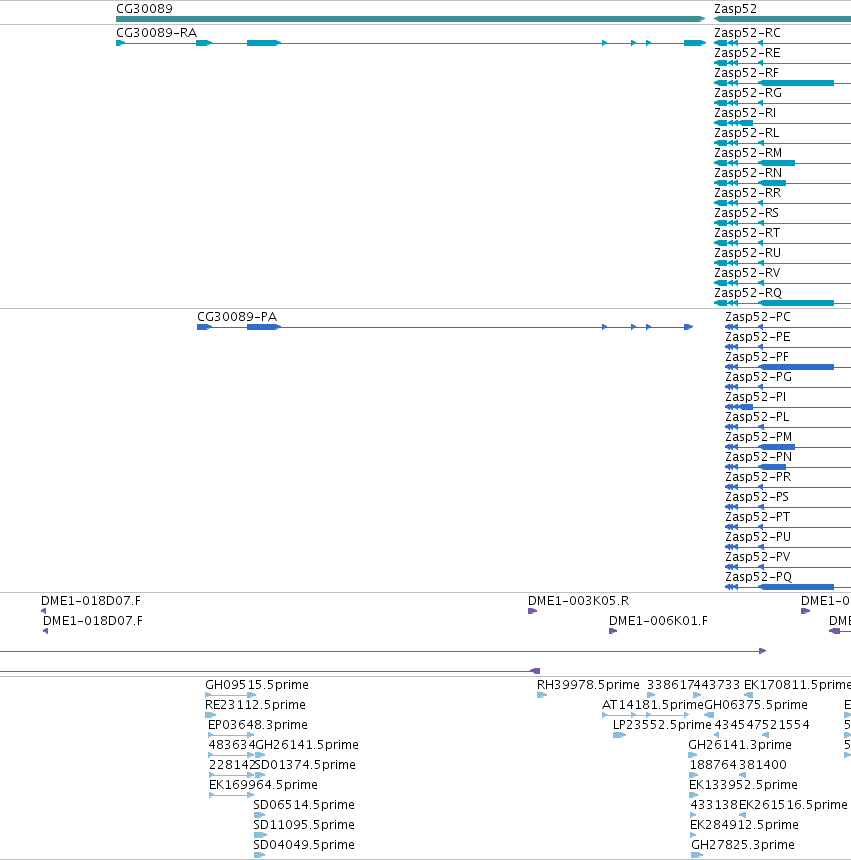The image size is (851, 860).
Task: Click the Zasp52-RF transcript label
Action: tap(746, 73)
